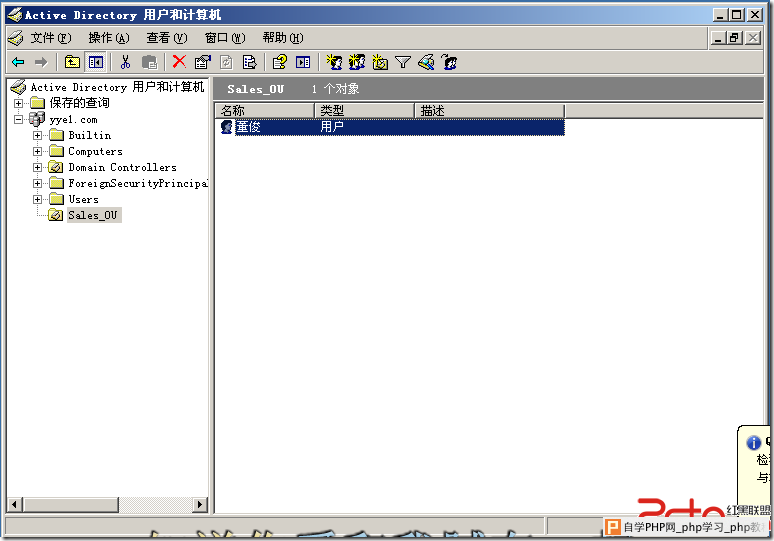Create a new organizational unit icon
This screenshot has width=774, height=541.
[x=380, y=62]
